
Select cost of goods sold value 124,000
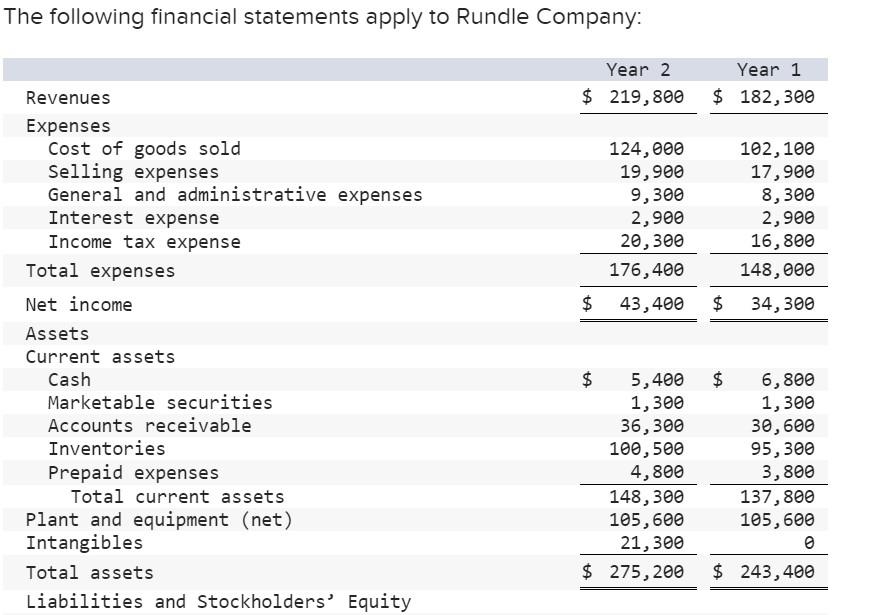click(x=647, y=149)
